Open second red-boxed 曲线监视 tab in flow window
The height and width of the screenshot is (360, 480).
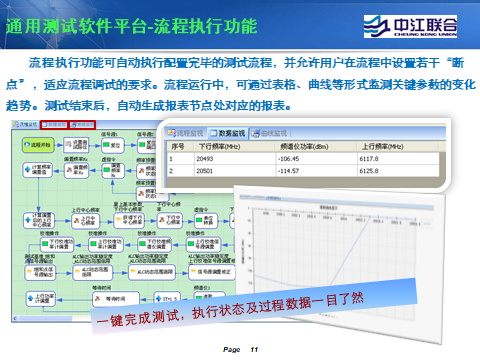[82, 125]
